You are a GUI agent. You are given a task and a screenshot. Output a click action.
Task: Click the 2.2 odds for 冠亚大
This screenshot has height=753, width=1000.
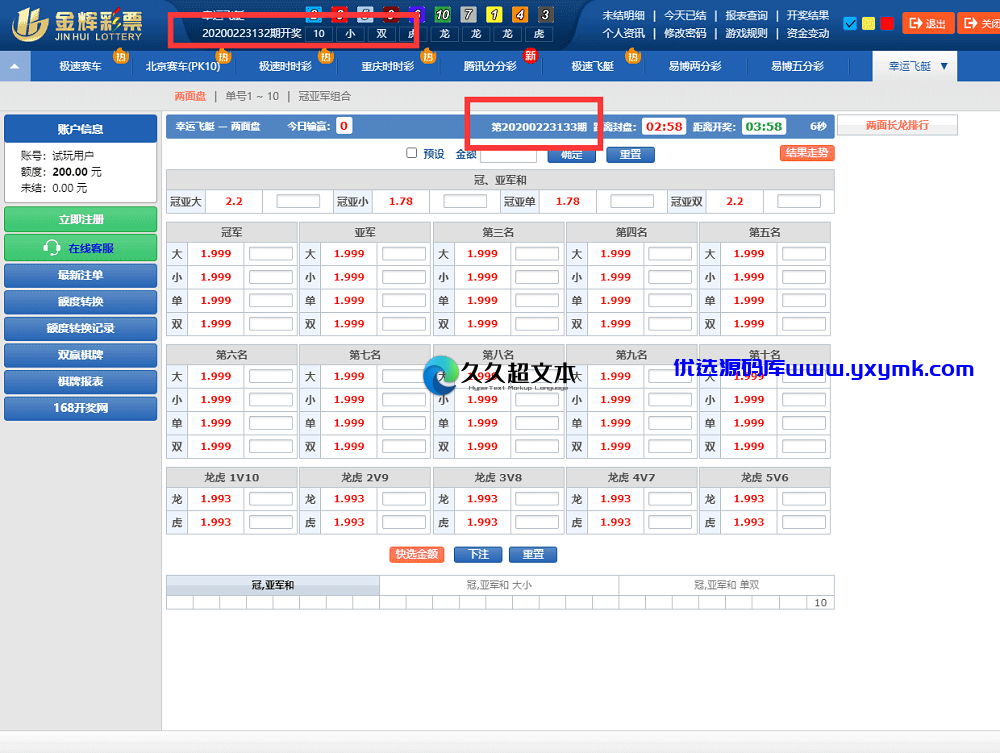pyautogui.click(x=234, y=201)
